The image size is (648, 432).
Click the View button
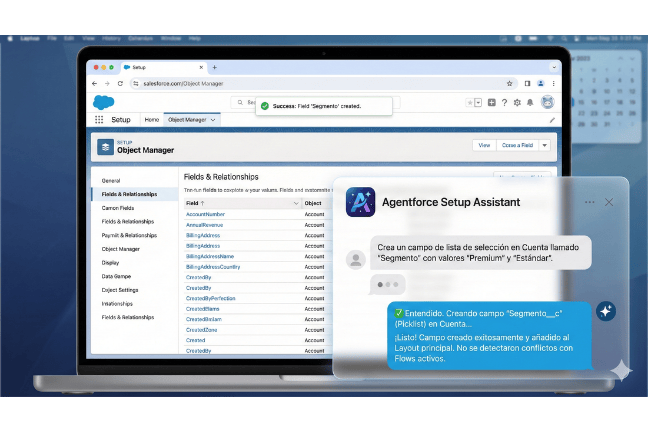click(484, 145)
